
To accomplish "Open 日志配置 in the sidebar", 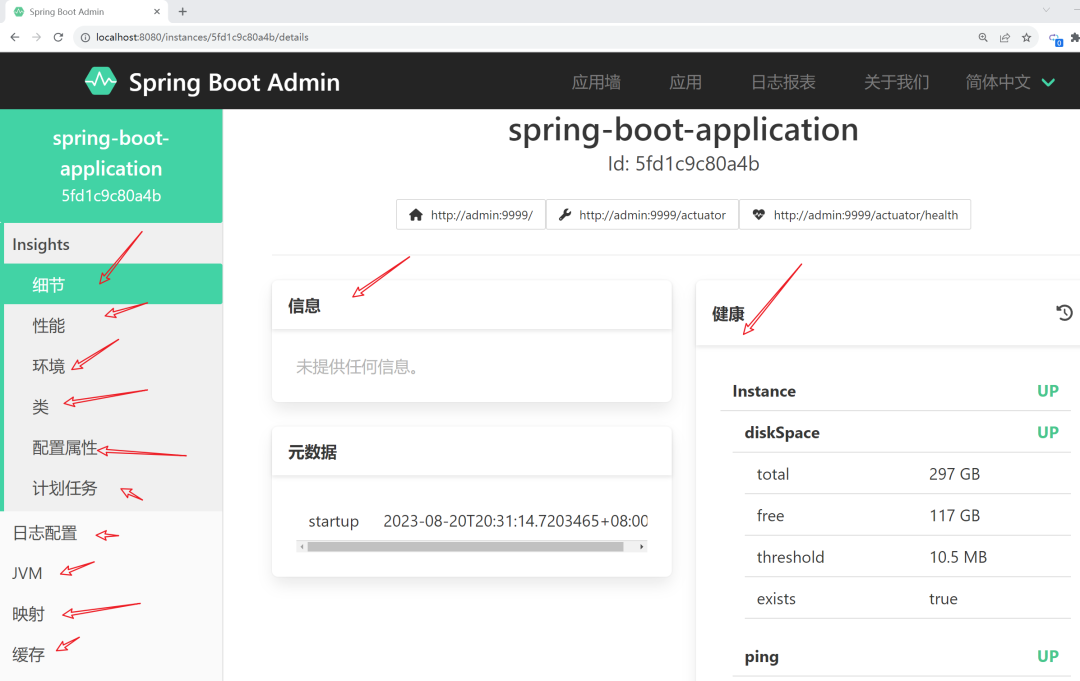I will pos(112,533).
